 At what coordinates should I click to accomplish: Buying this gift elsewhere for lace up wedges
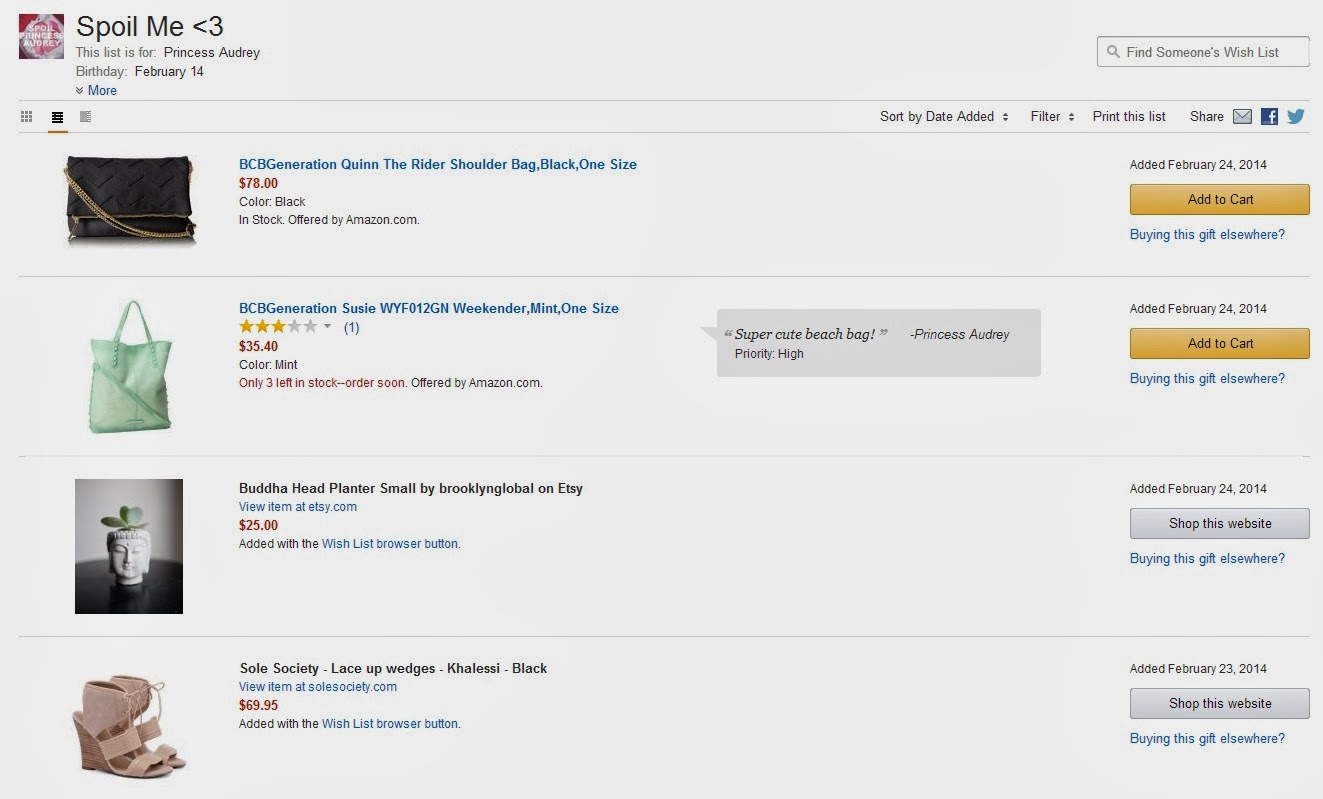1207,738
